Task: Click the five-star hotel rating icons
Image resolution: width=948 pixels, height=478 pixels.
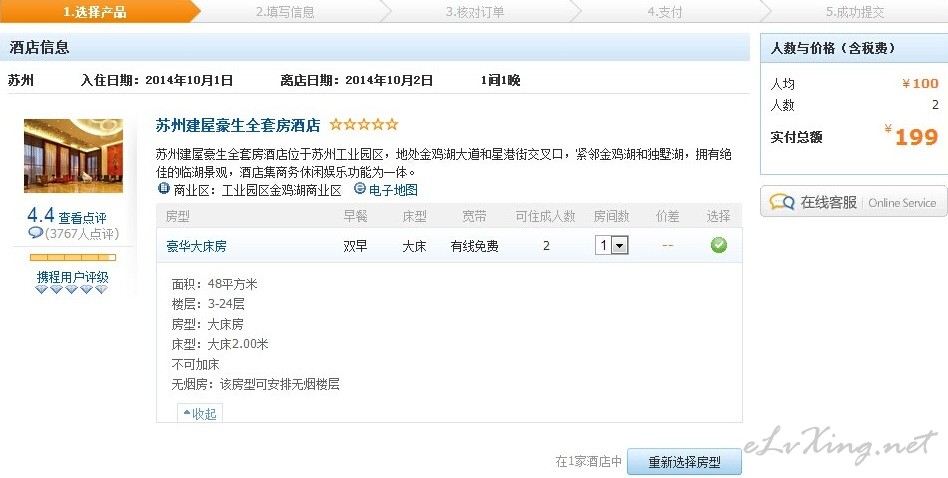Action: (x=364, y=125)
